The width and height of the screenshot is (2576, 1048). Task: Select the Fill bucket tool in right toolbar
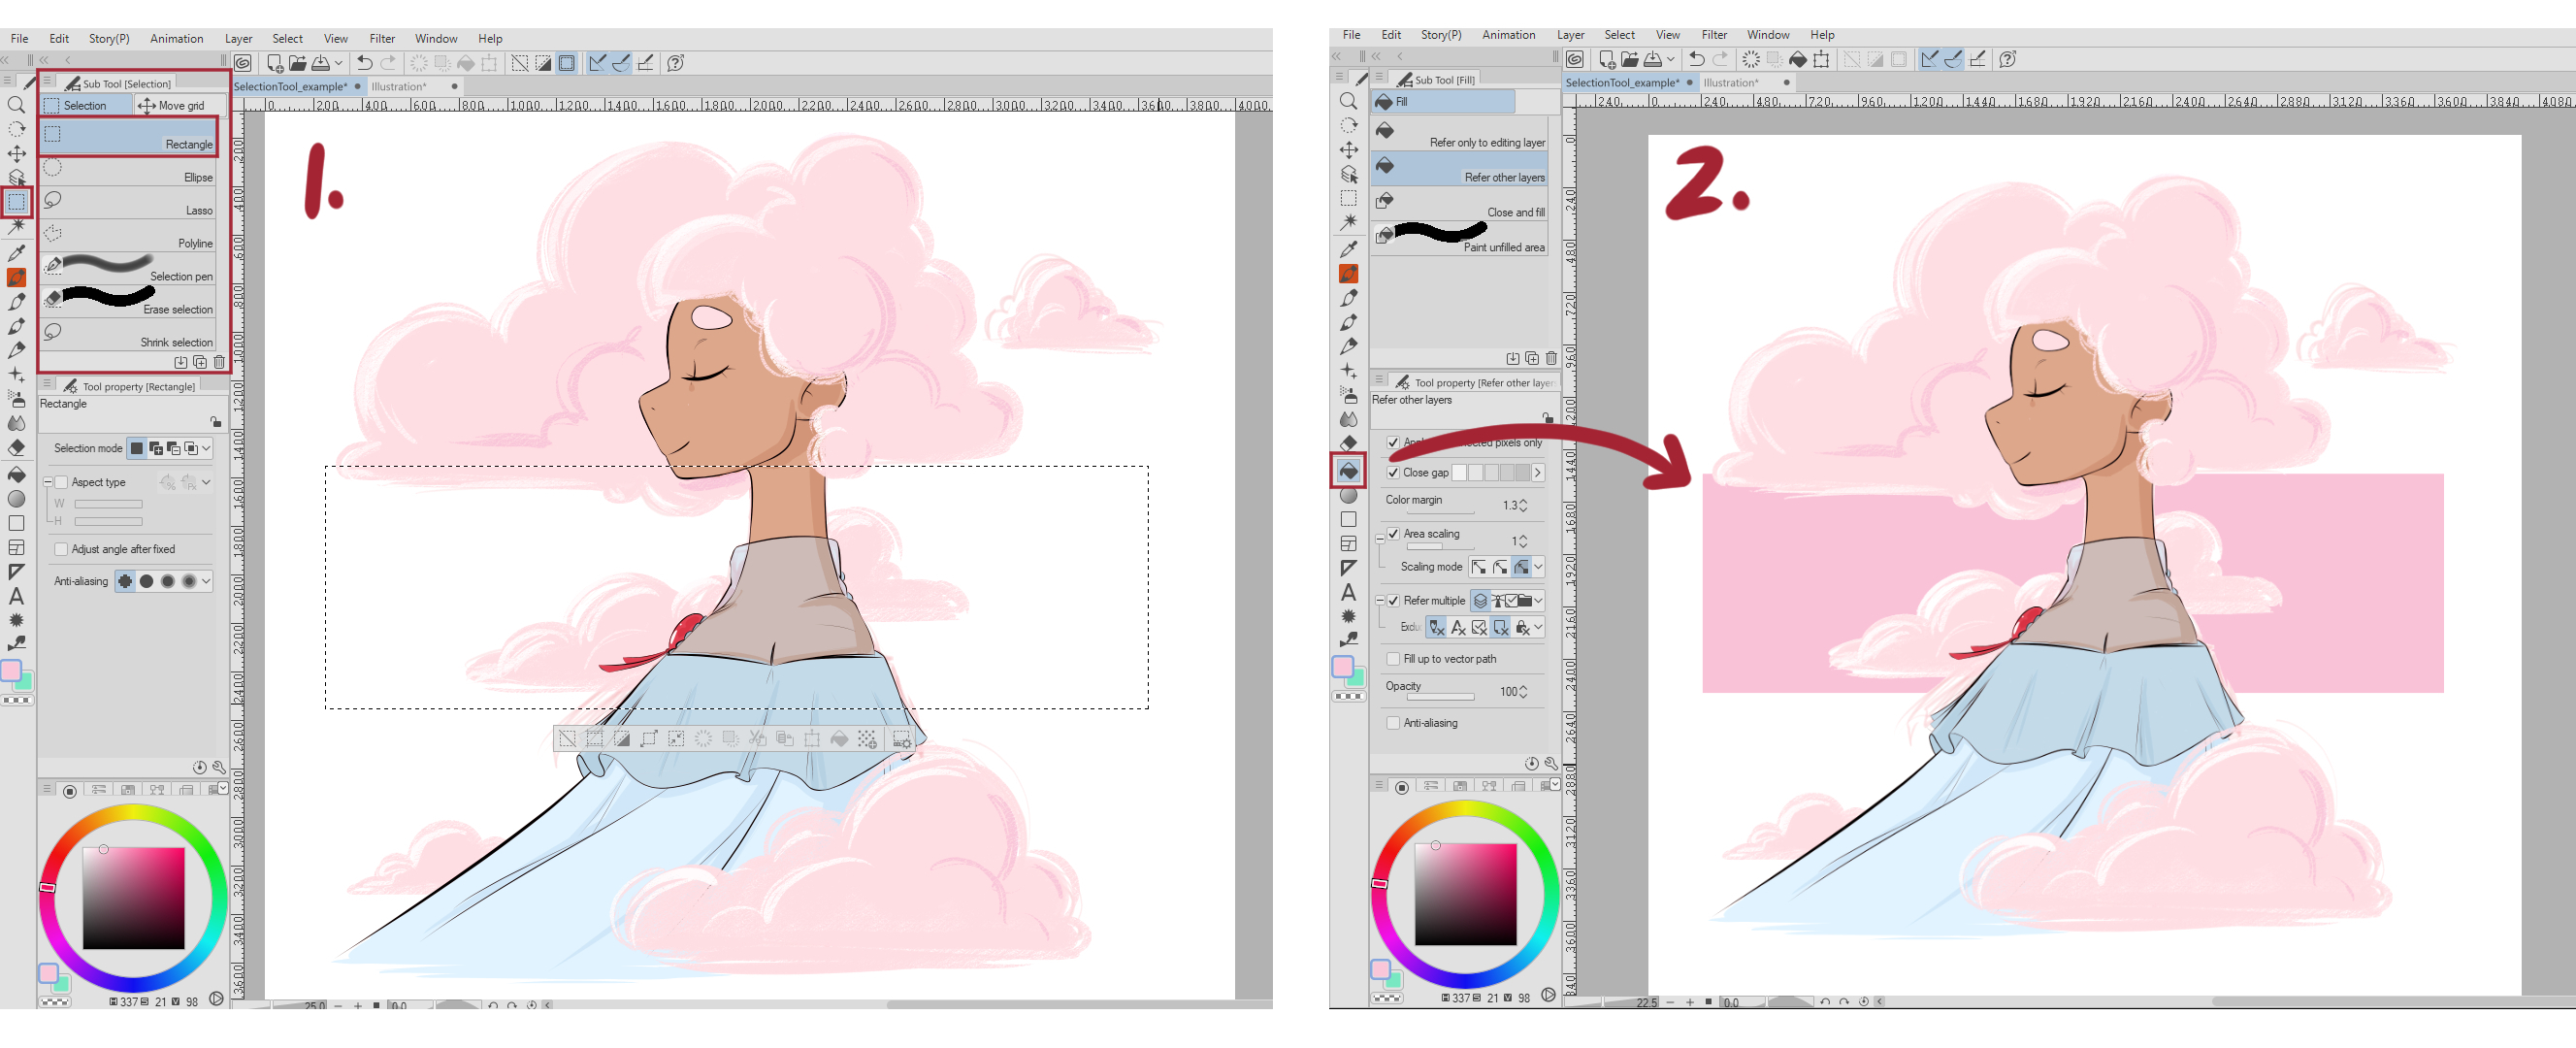[x=1348, y=470]
